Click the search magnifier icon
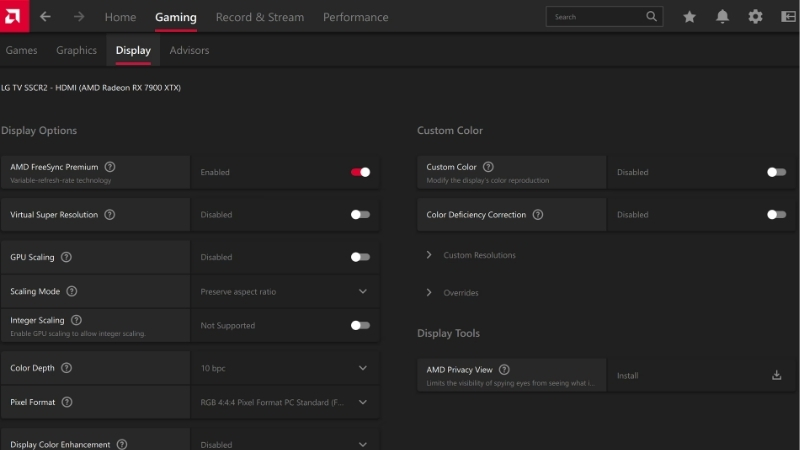This screenshot has width=800, height=450. point(651,16)
